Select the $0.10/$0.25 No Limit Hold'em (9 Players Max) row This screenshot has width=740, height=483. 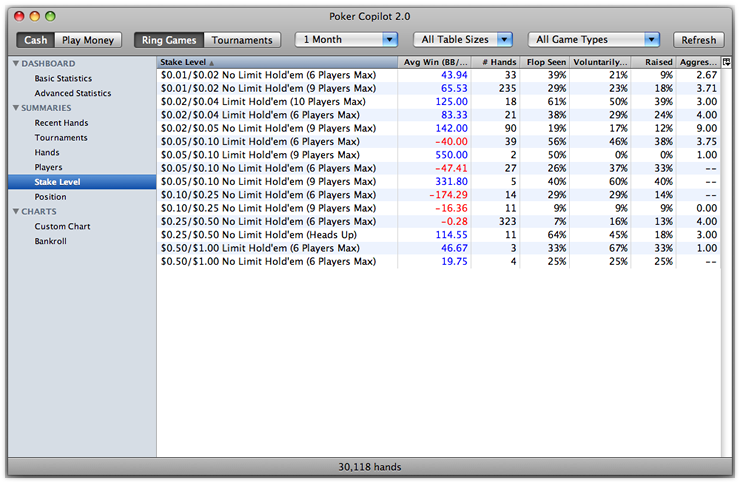click(438, 208)
